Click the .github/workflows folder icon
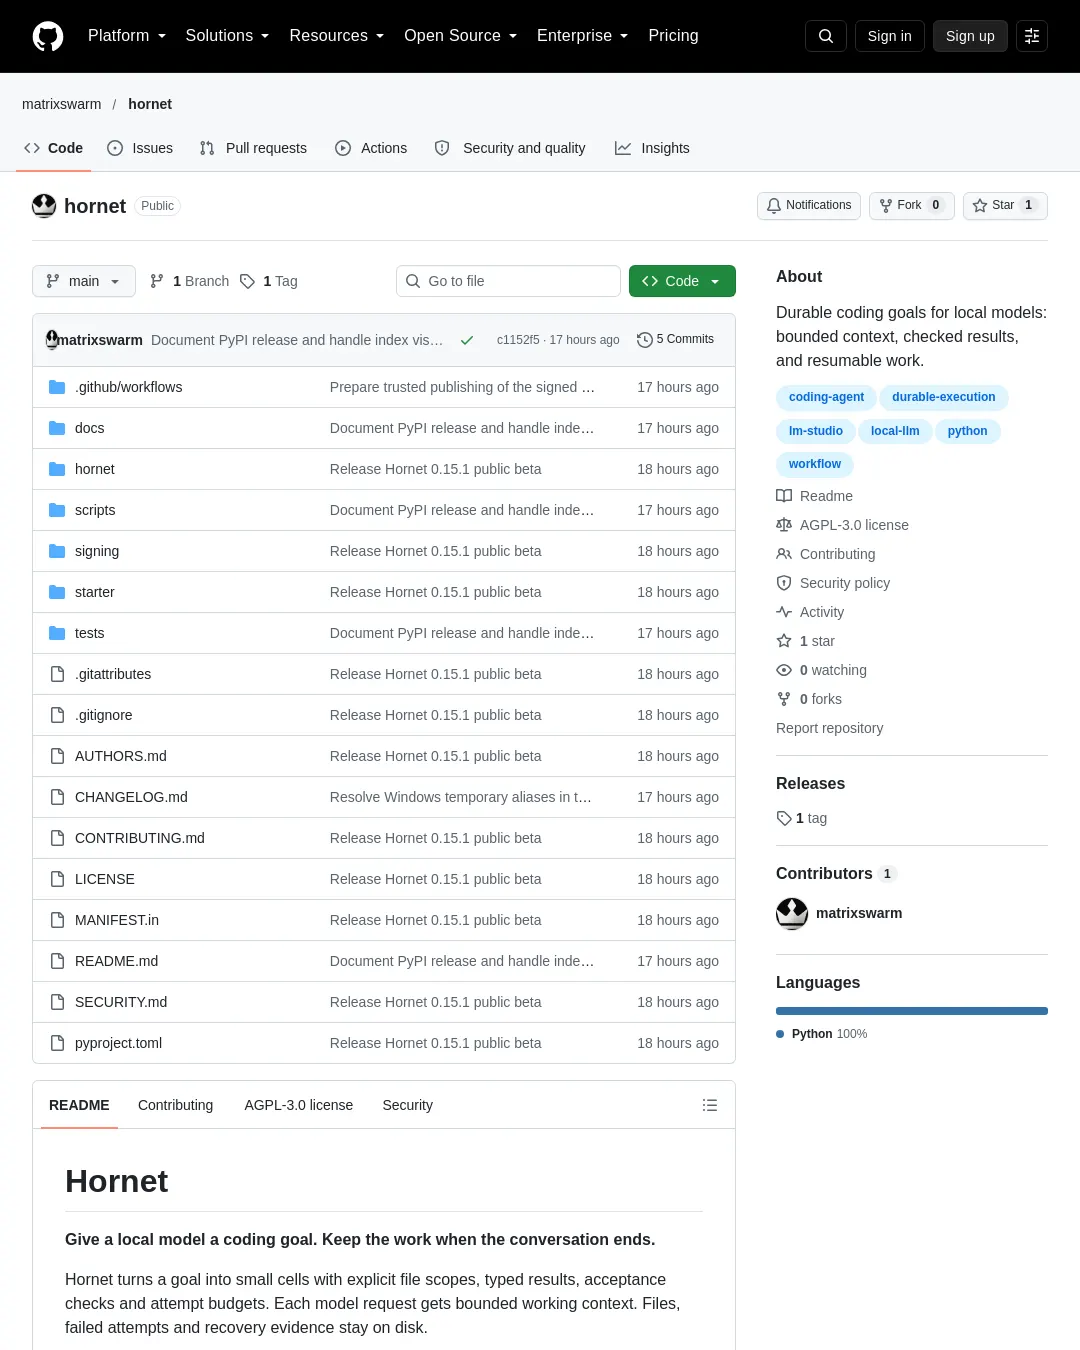This screenshot has width=1080, height=1350. pos(57,387)
